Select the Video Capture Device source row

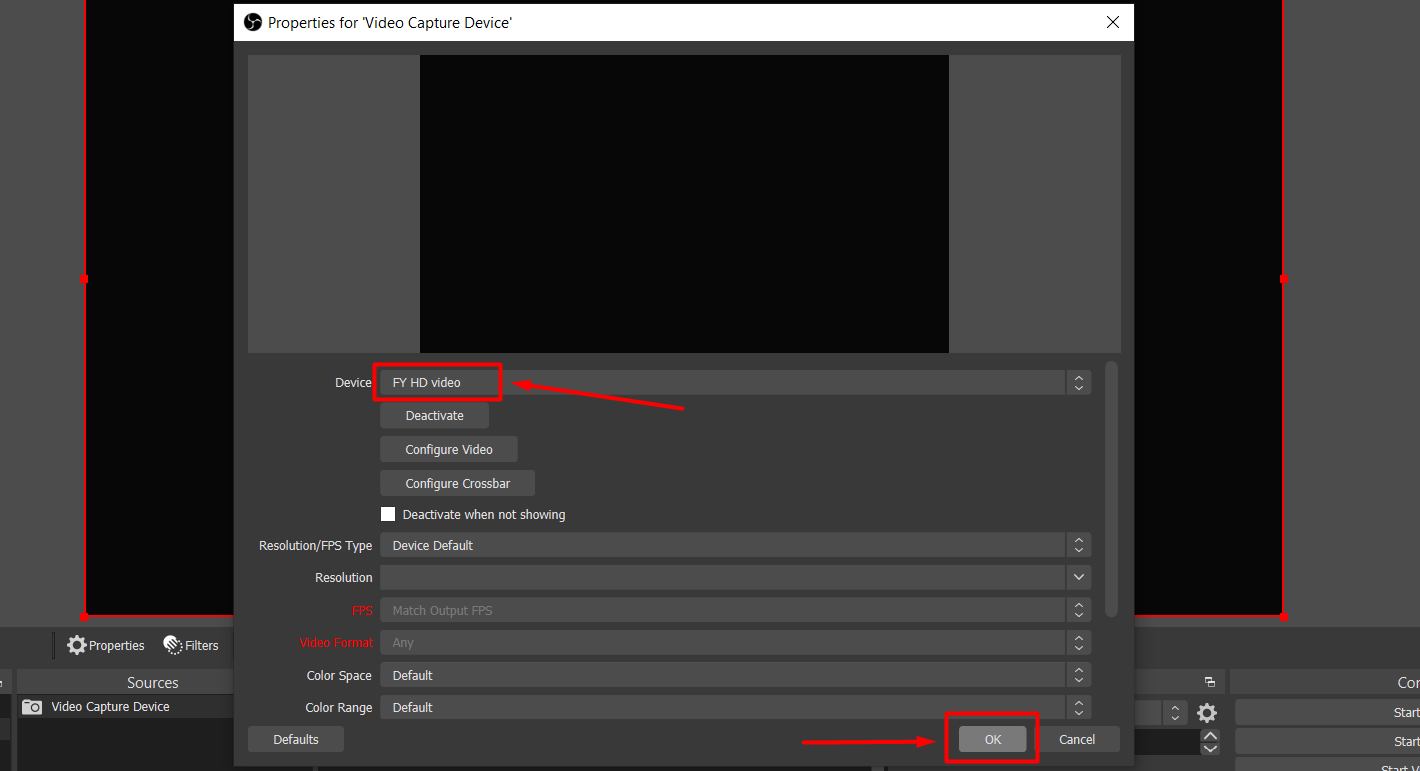(x=125, y=707)
